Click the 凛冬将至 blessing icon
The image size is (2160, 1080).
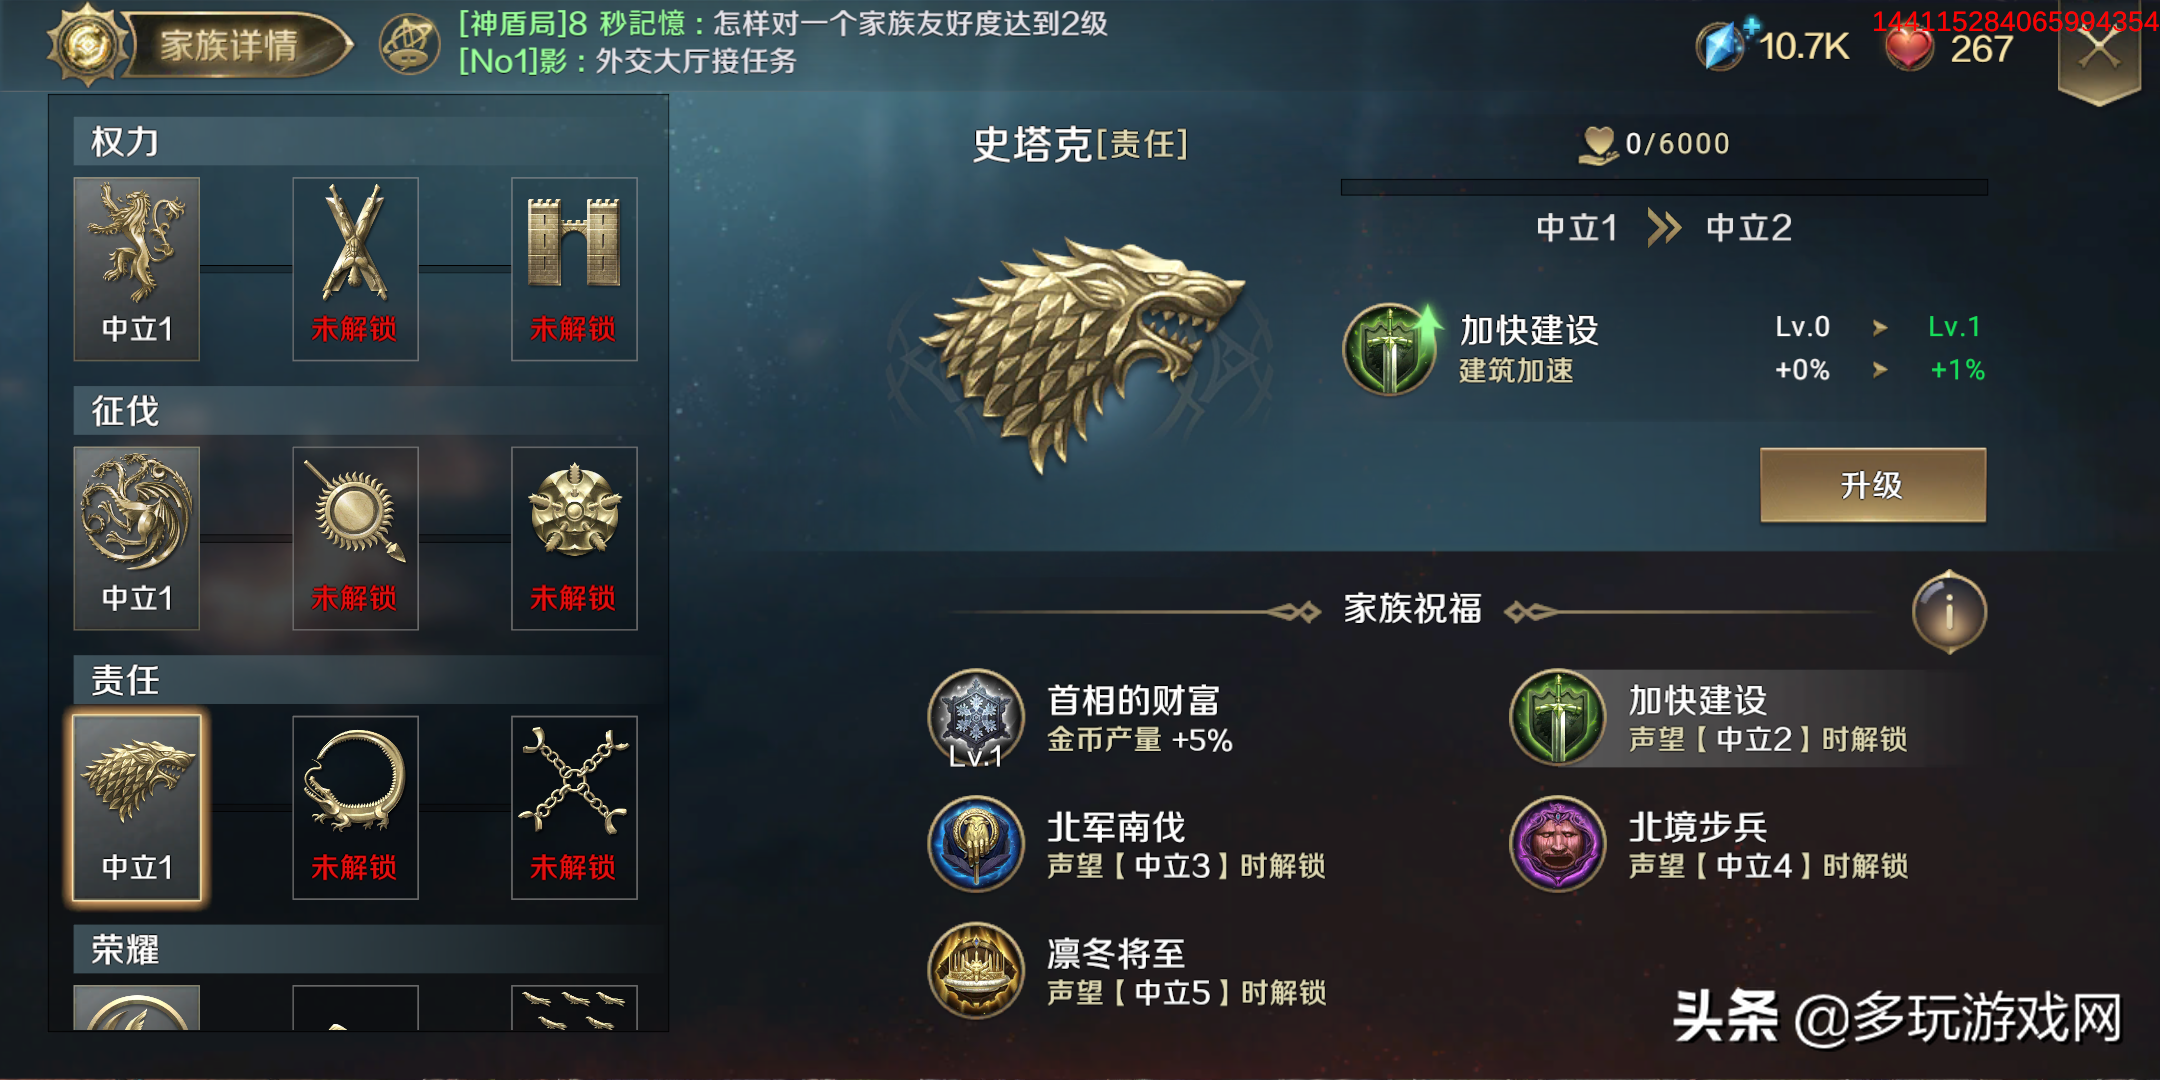pos(976,970)
